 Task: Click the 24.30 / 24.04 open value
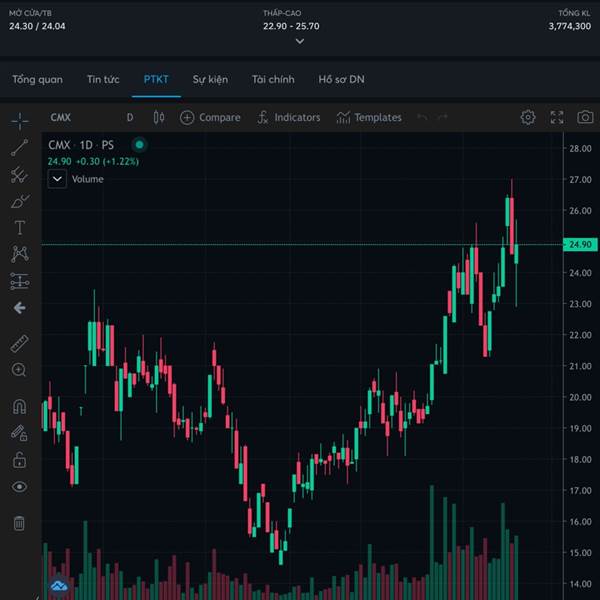click(x=37, y=26)
